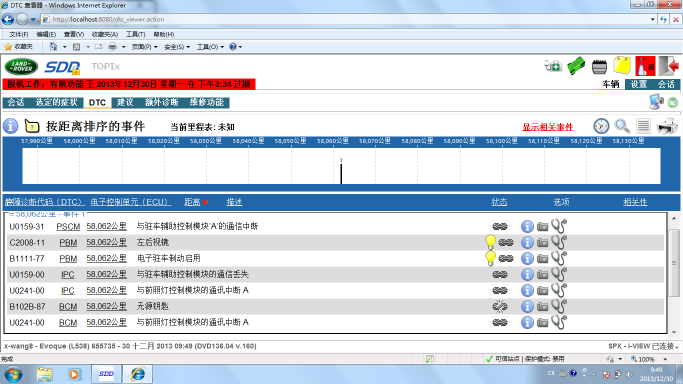Click the exit door icon
The width and height of the screenshot is (683, 384).
668,66
